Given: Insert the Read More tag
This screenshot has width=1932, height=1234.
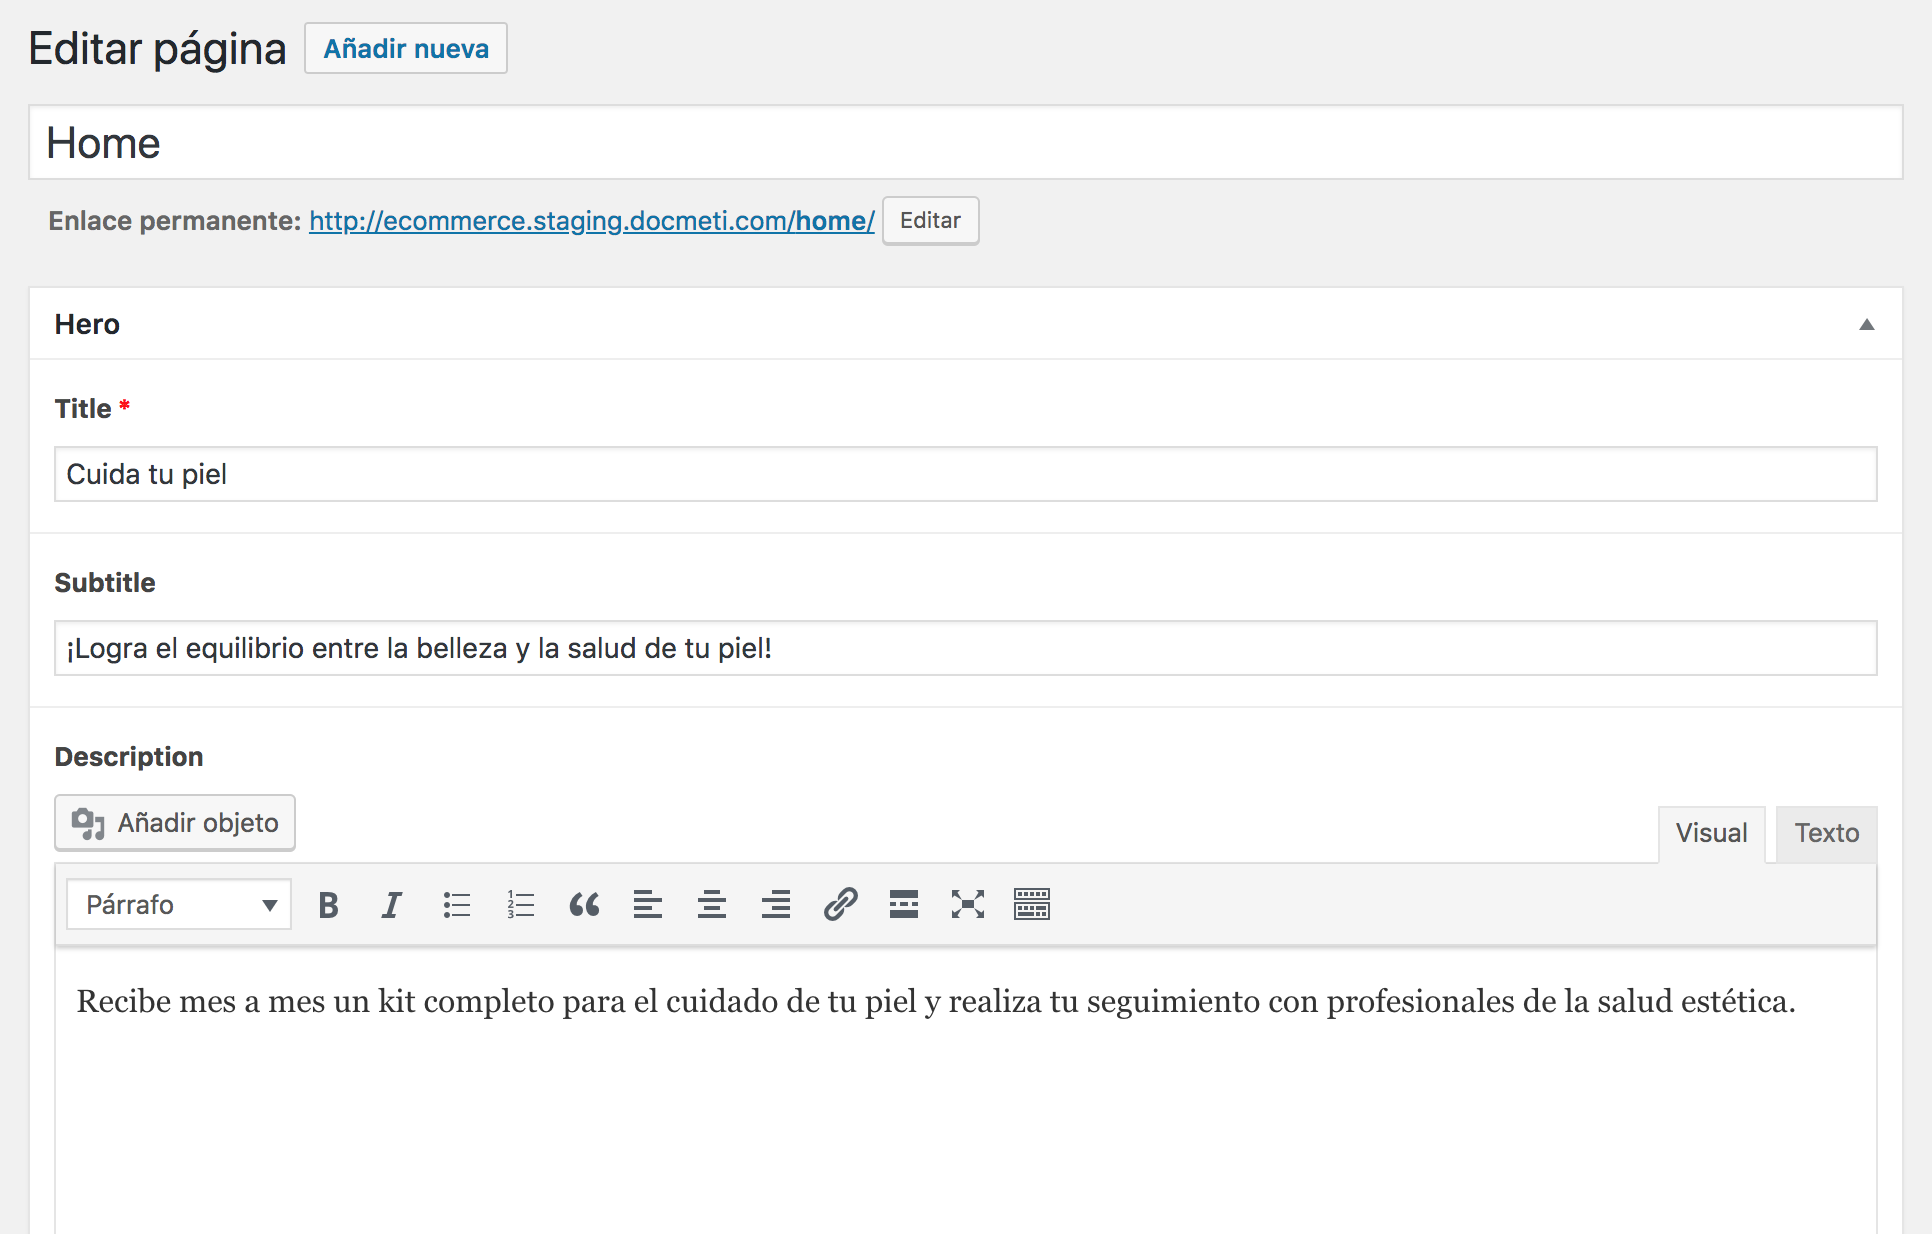Looking at the screenshot, I should coord(904,905).
